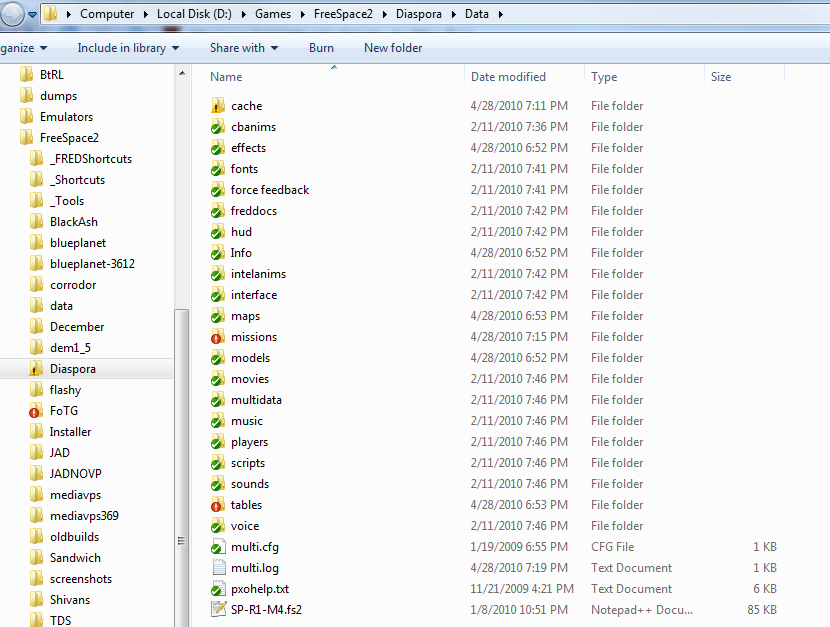The image size is (830, 627).
Task: Select FreeSpace2 in navigation tree
Action: pyautogui.click(x=69, y=138)
